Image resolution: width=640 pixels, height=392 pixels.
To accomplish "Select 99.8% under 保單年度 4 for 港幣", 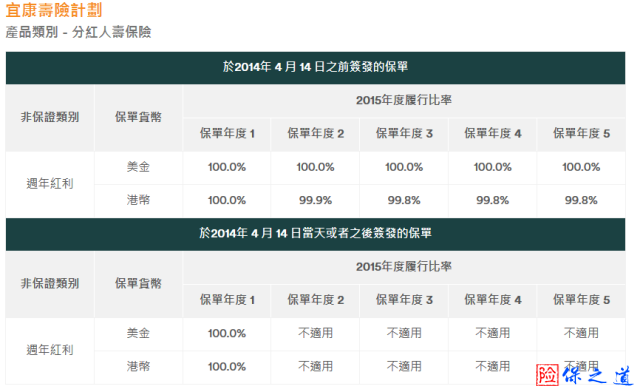I will click(492, 200).
